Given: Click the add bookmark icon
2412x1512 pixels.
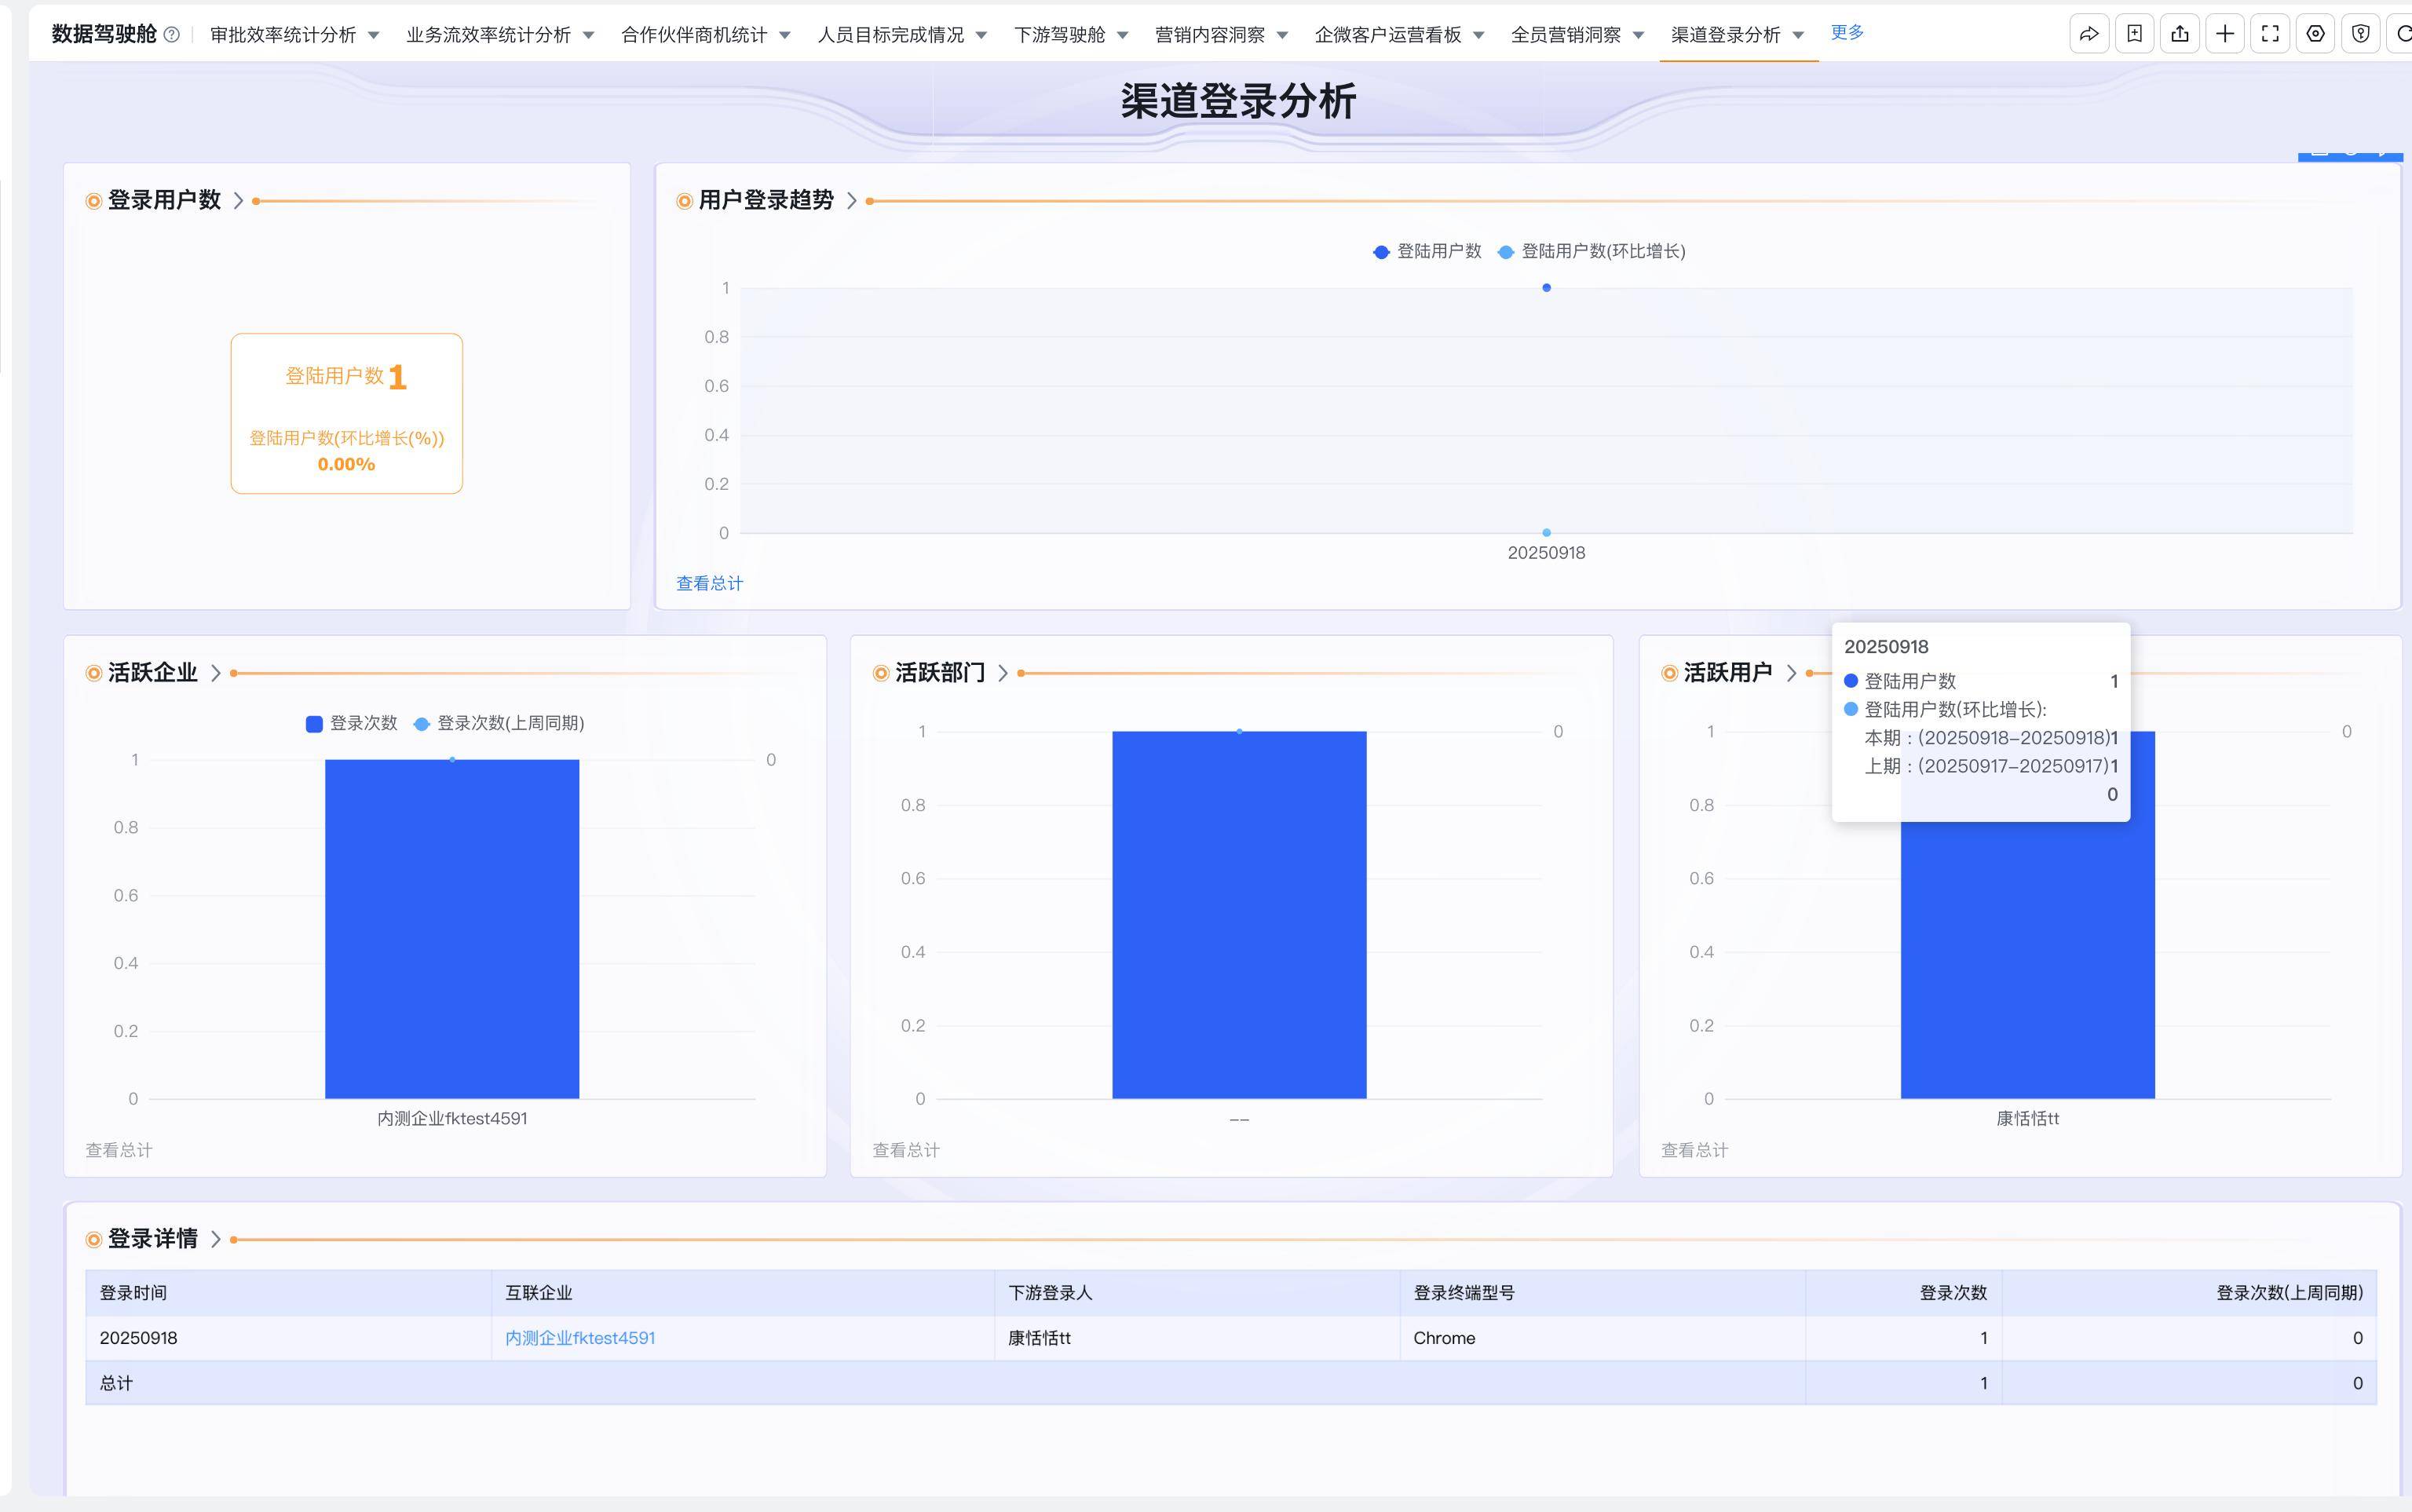Looking at the screenshot, I should pyautogui.click(x=2134, y=34).
